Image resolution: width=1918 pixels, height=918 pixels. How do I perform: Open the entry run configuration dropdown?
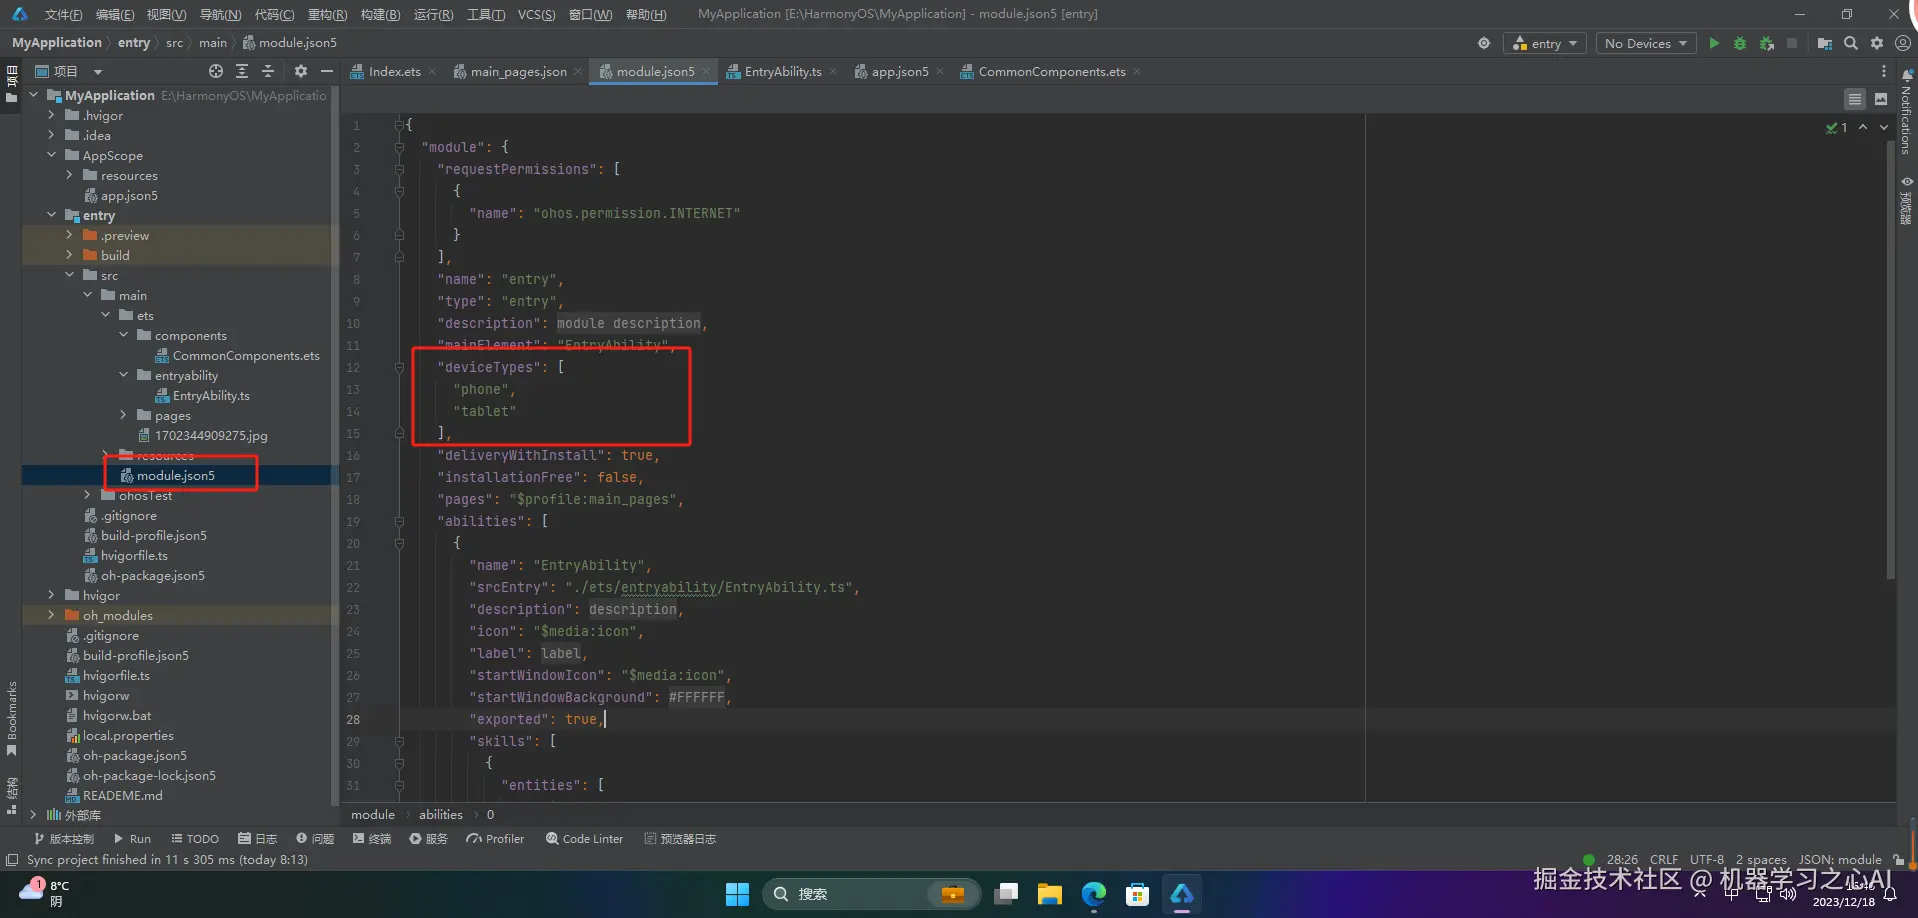1546,43
